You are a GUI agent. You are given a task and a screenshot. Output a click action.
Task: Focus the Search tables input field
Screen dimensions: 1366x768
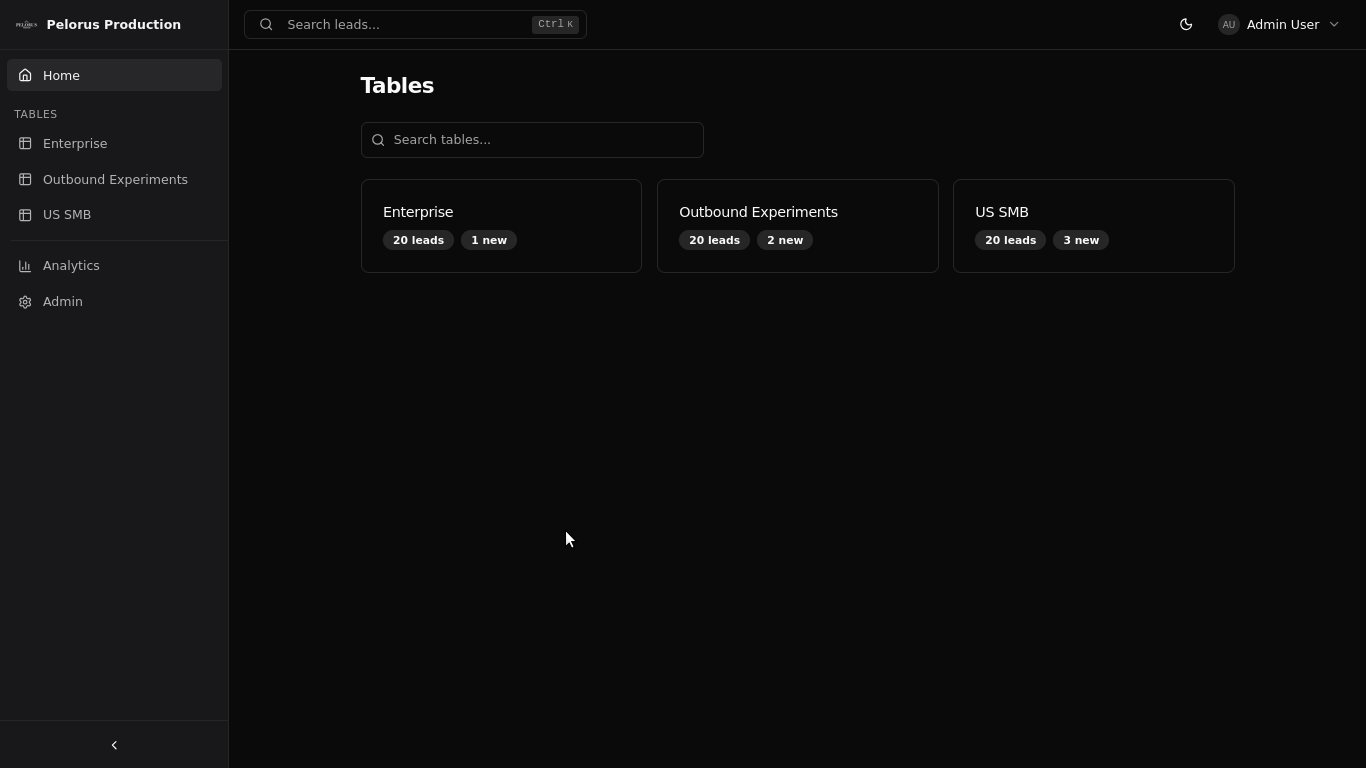pyautogui.click(x=532, y=140)
